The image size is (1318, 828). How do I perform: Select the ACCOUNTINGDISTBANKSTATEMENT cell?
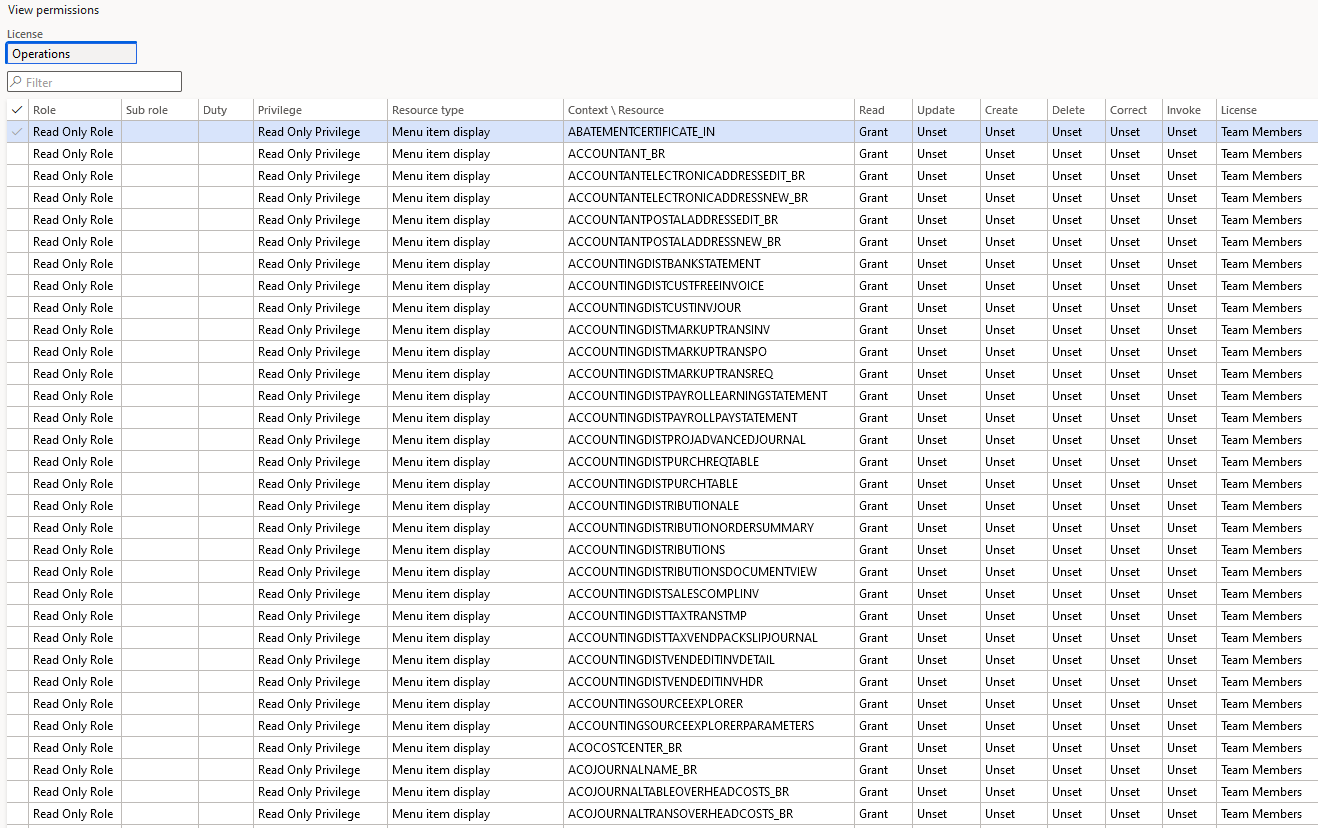click(x=709, y=264)
